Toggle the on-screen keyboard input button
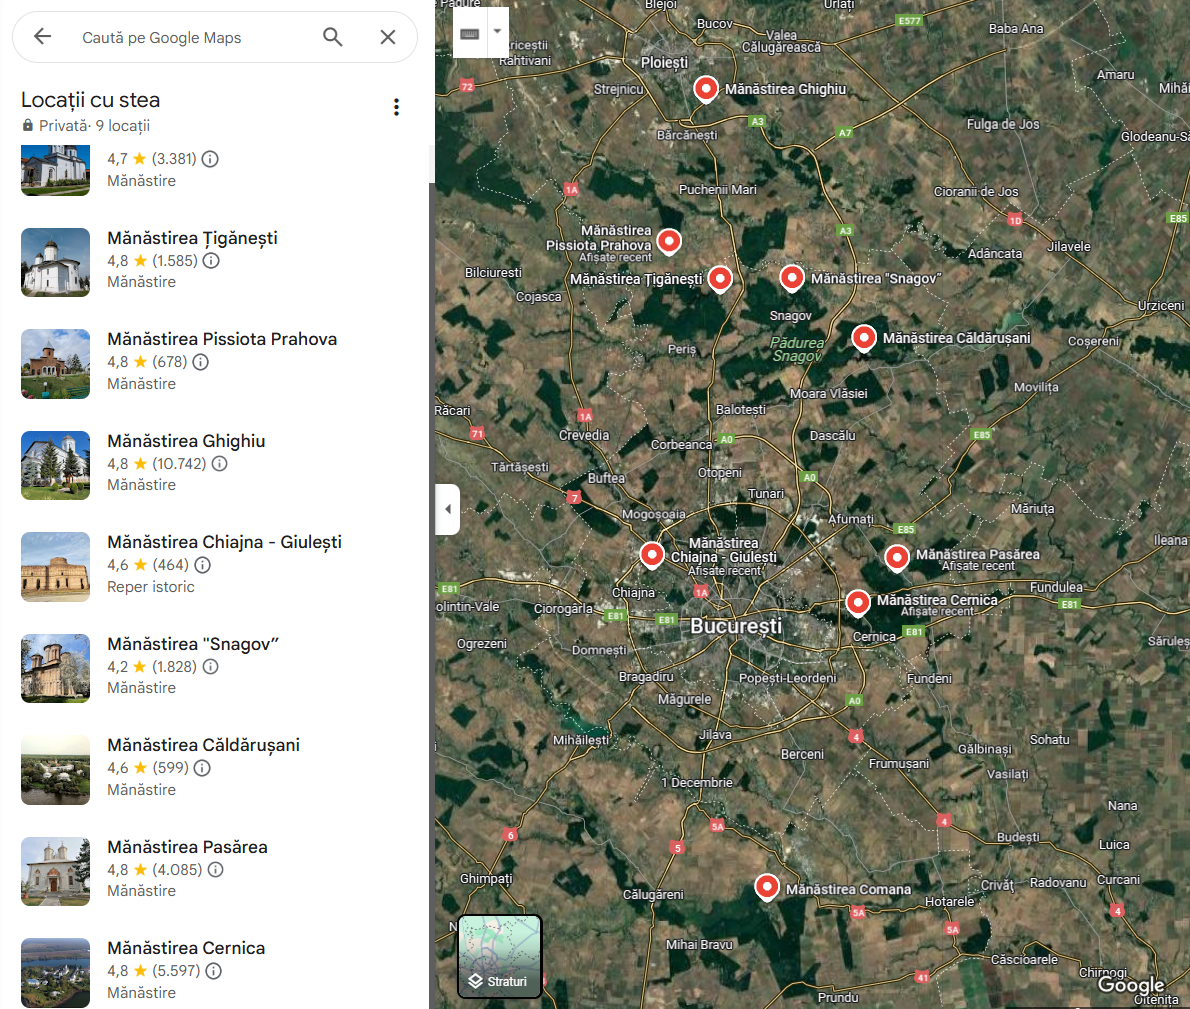 [470, 33]
